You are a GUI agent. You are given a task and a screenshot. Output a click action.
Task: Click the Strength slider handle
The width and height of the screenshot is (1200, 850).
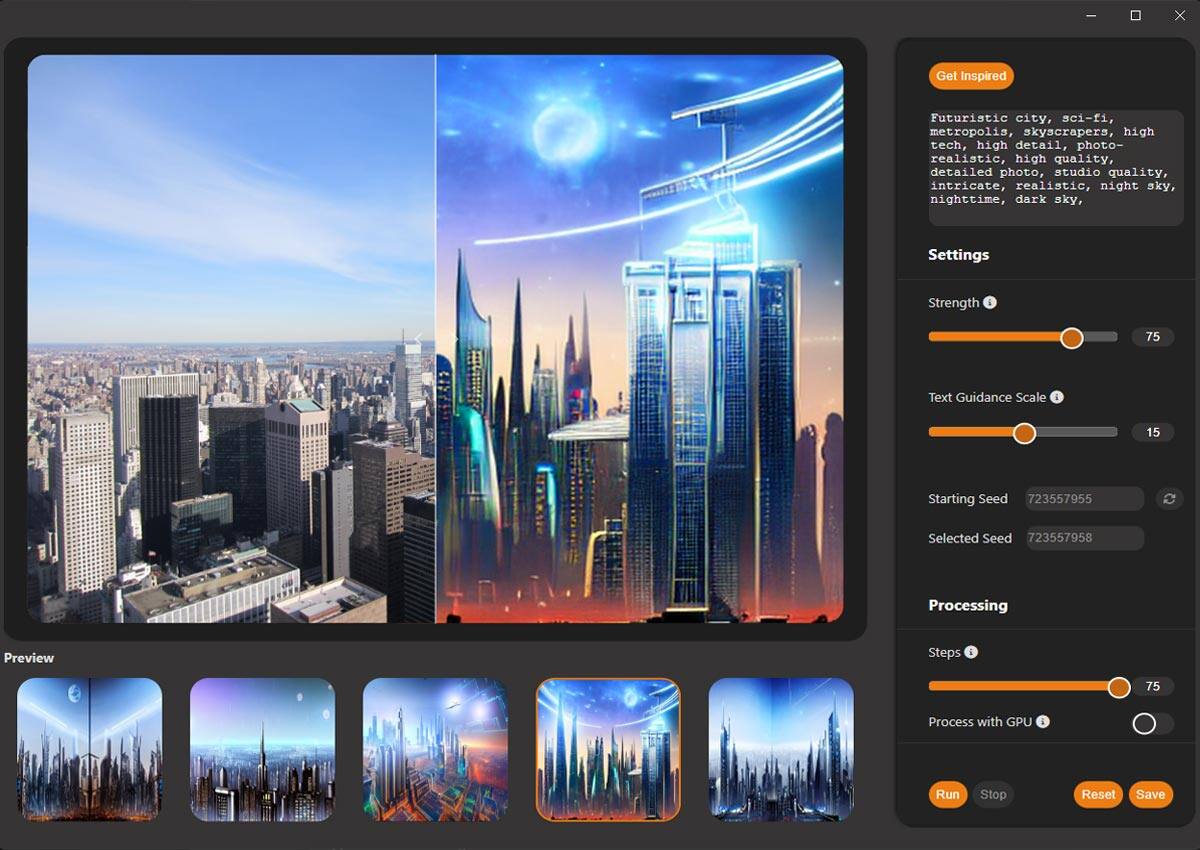[x=1072, y=338]
